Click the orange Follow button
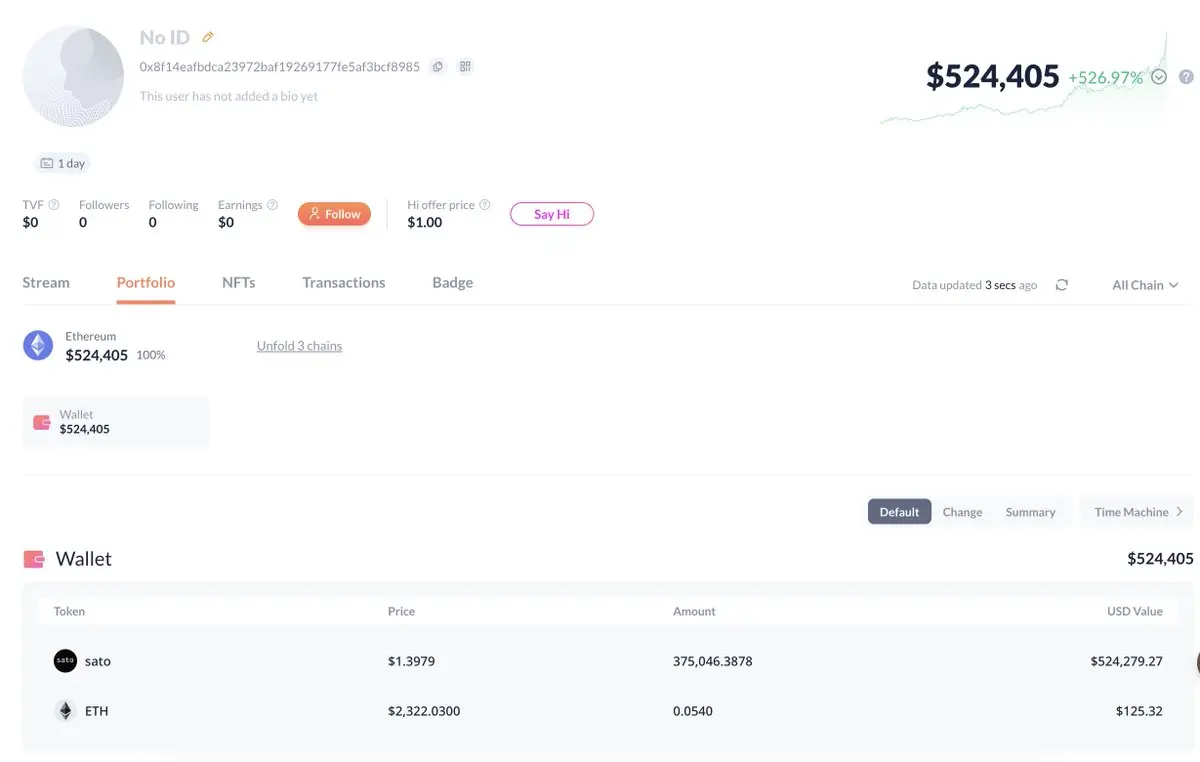 [x=334, y=214]
